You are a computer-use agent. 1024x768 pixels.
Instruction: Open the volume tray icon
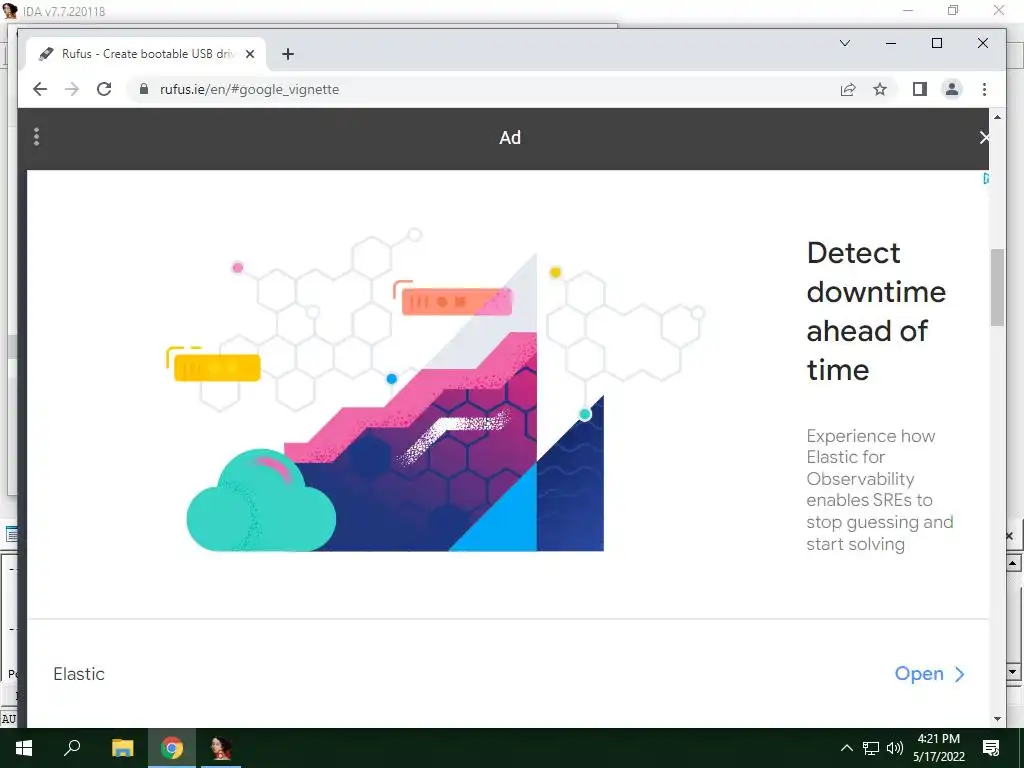pos(895,748)
